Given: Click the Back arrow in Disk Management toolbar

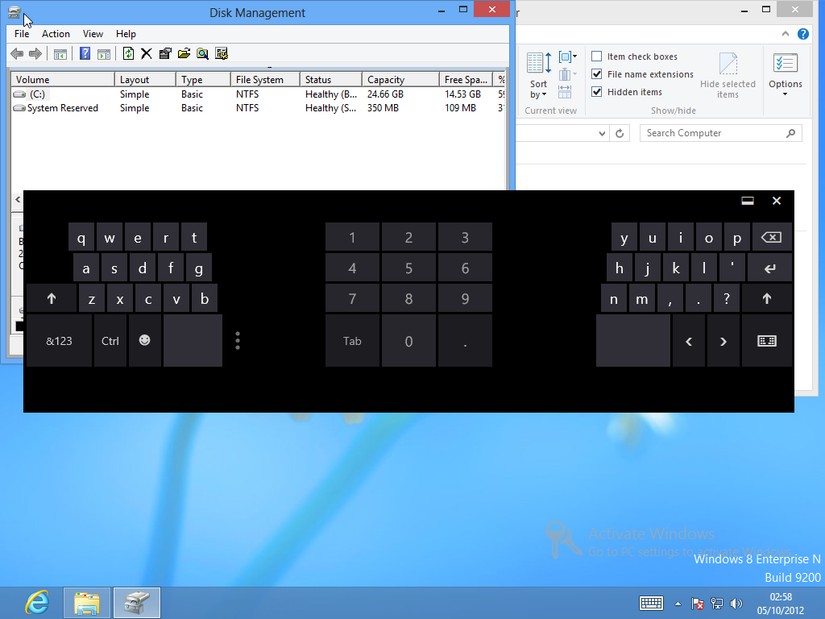Looking at the screenshot, I should 17,54.
